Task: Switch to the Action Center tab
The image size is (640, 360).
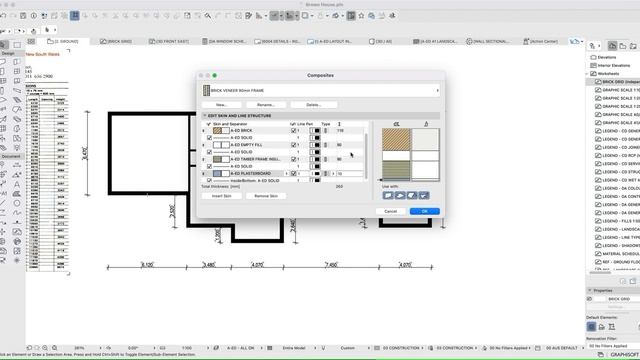Action: pyautogui.click(x=540, y=41)
